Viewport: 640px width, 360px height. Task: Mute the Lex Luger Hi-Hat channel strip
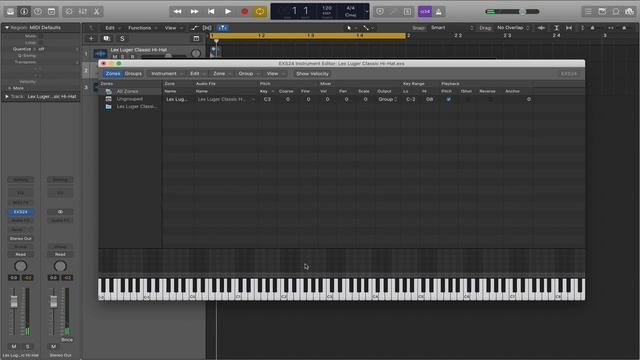click(14, 347)
